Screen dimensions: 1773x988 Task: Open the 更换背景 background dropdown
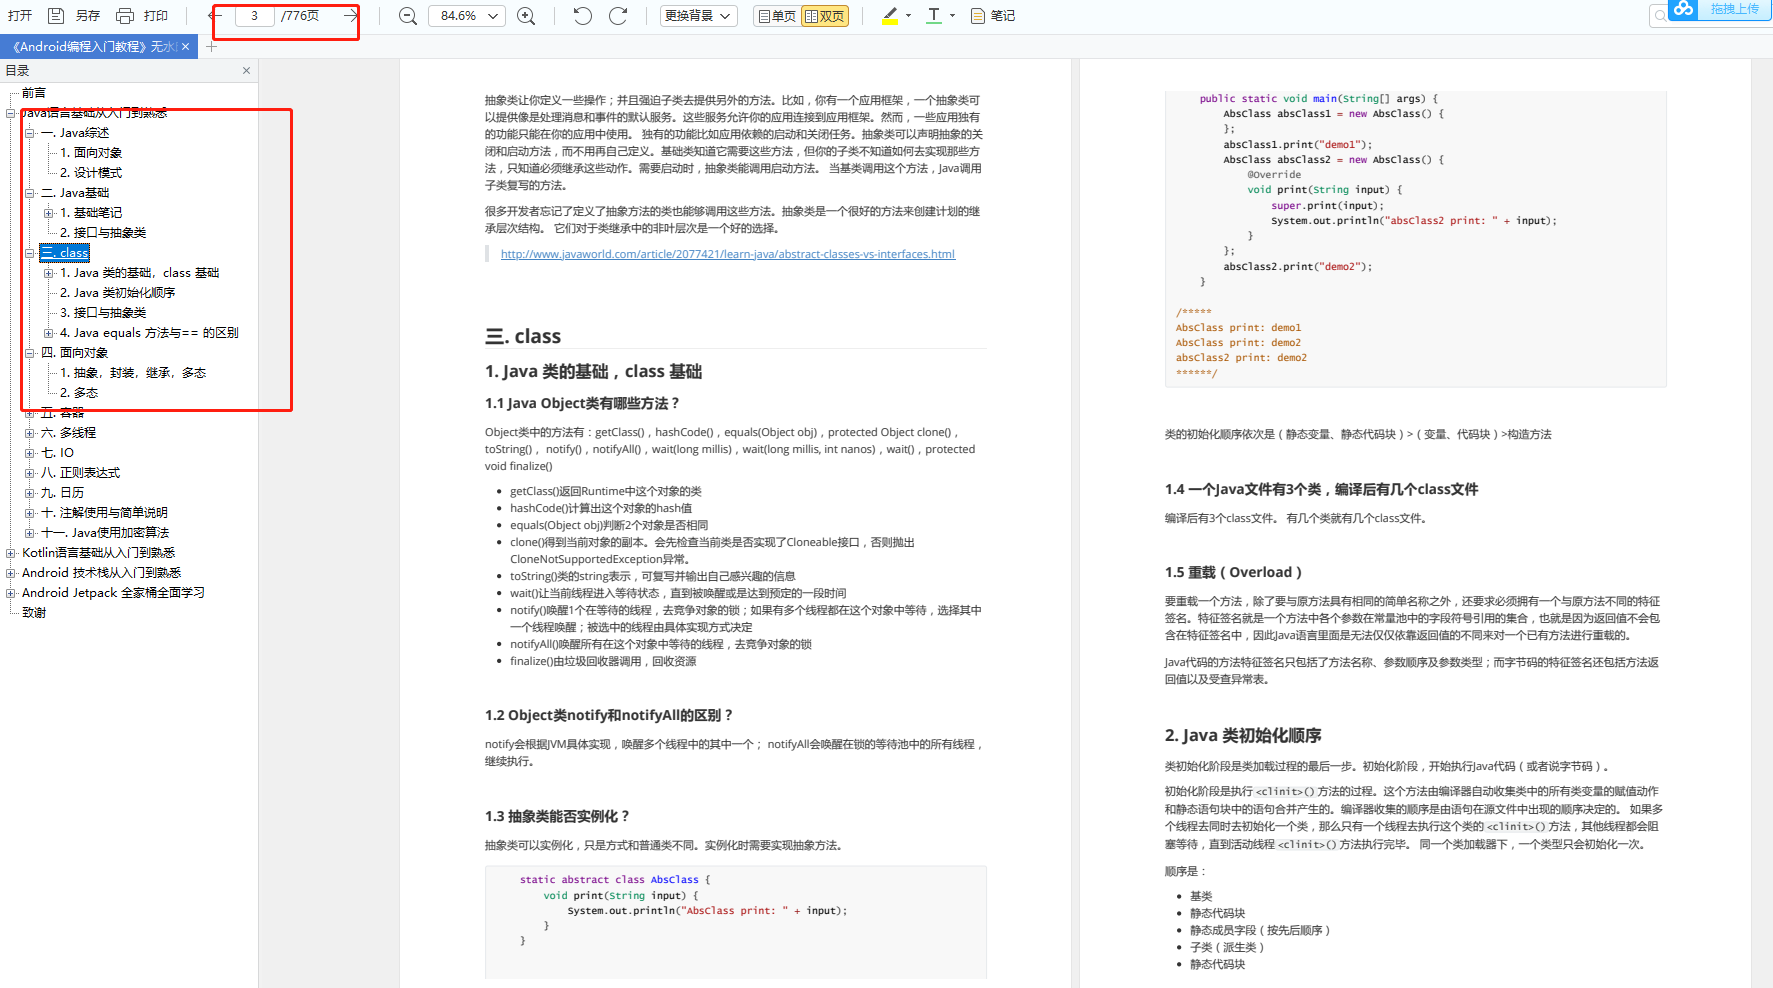click(698, 16)
